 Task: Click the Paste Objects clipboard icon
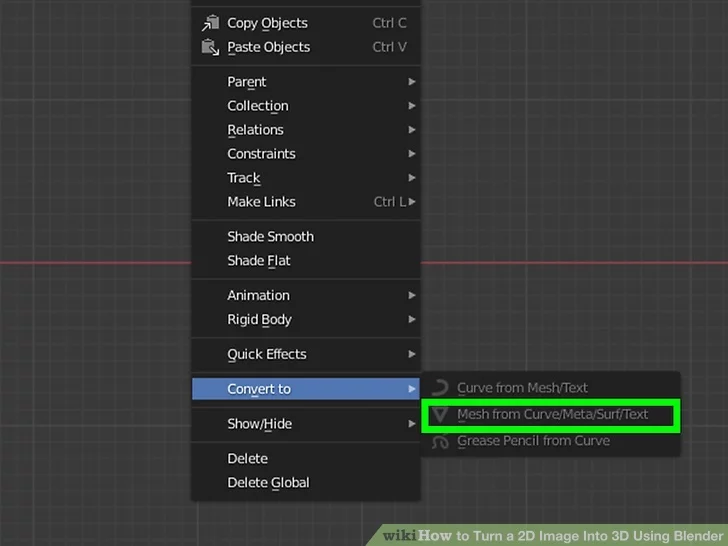coord(209,47)
